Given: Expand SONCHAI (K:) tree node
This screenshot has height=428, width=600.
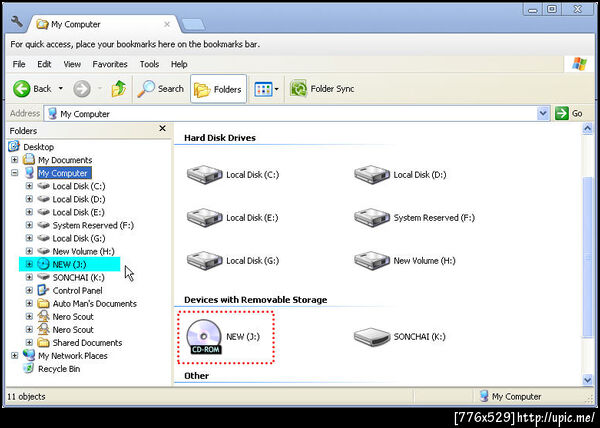Looking at the screenshot, I should (x=29, y=277).
